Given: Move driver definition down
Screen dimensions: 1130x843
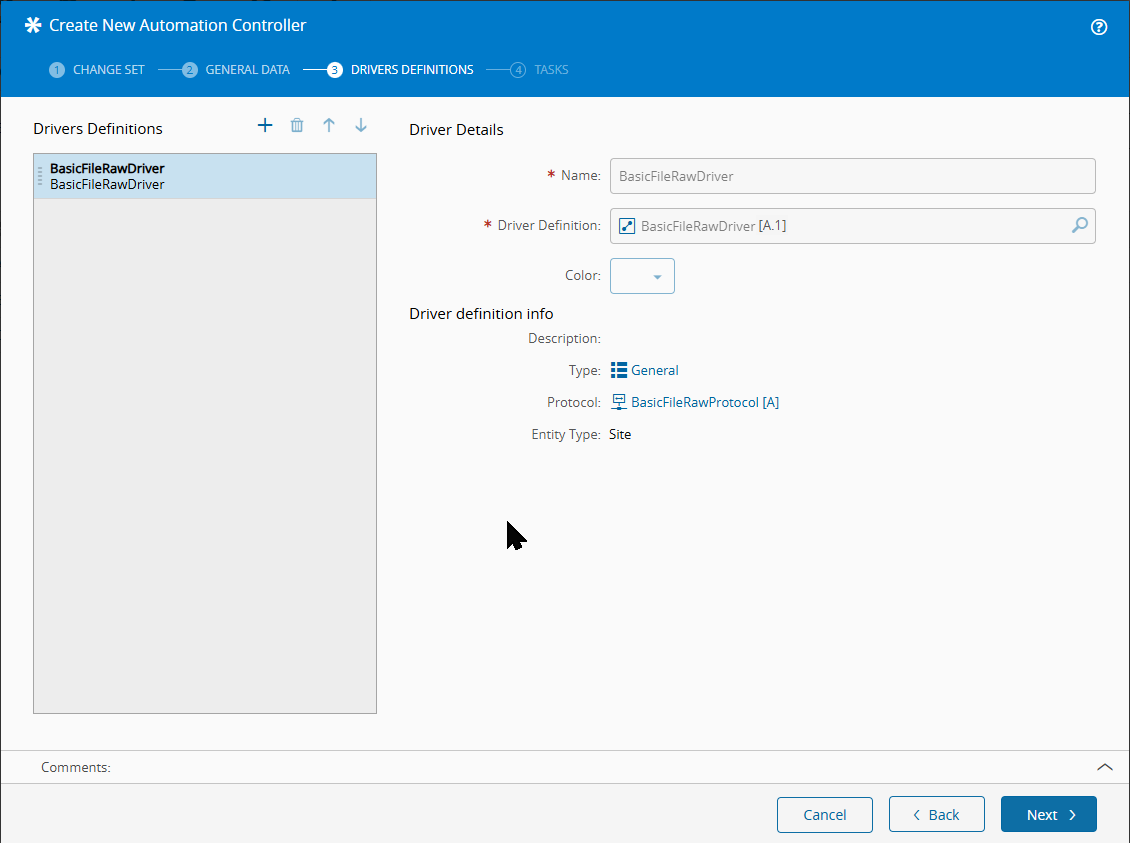Looking at the screenshot, I should click(x=361, y=125).
